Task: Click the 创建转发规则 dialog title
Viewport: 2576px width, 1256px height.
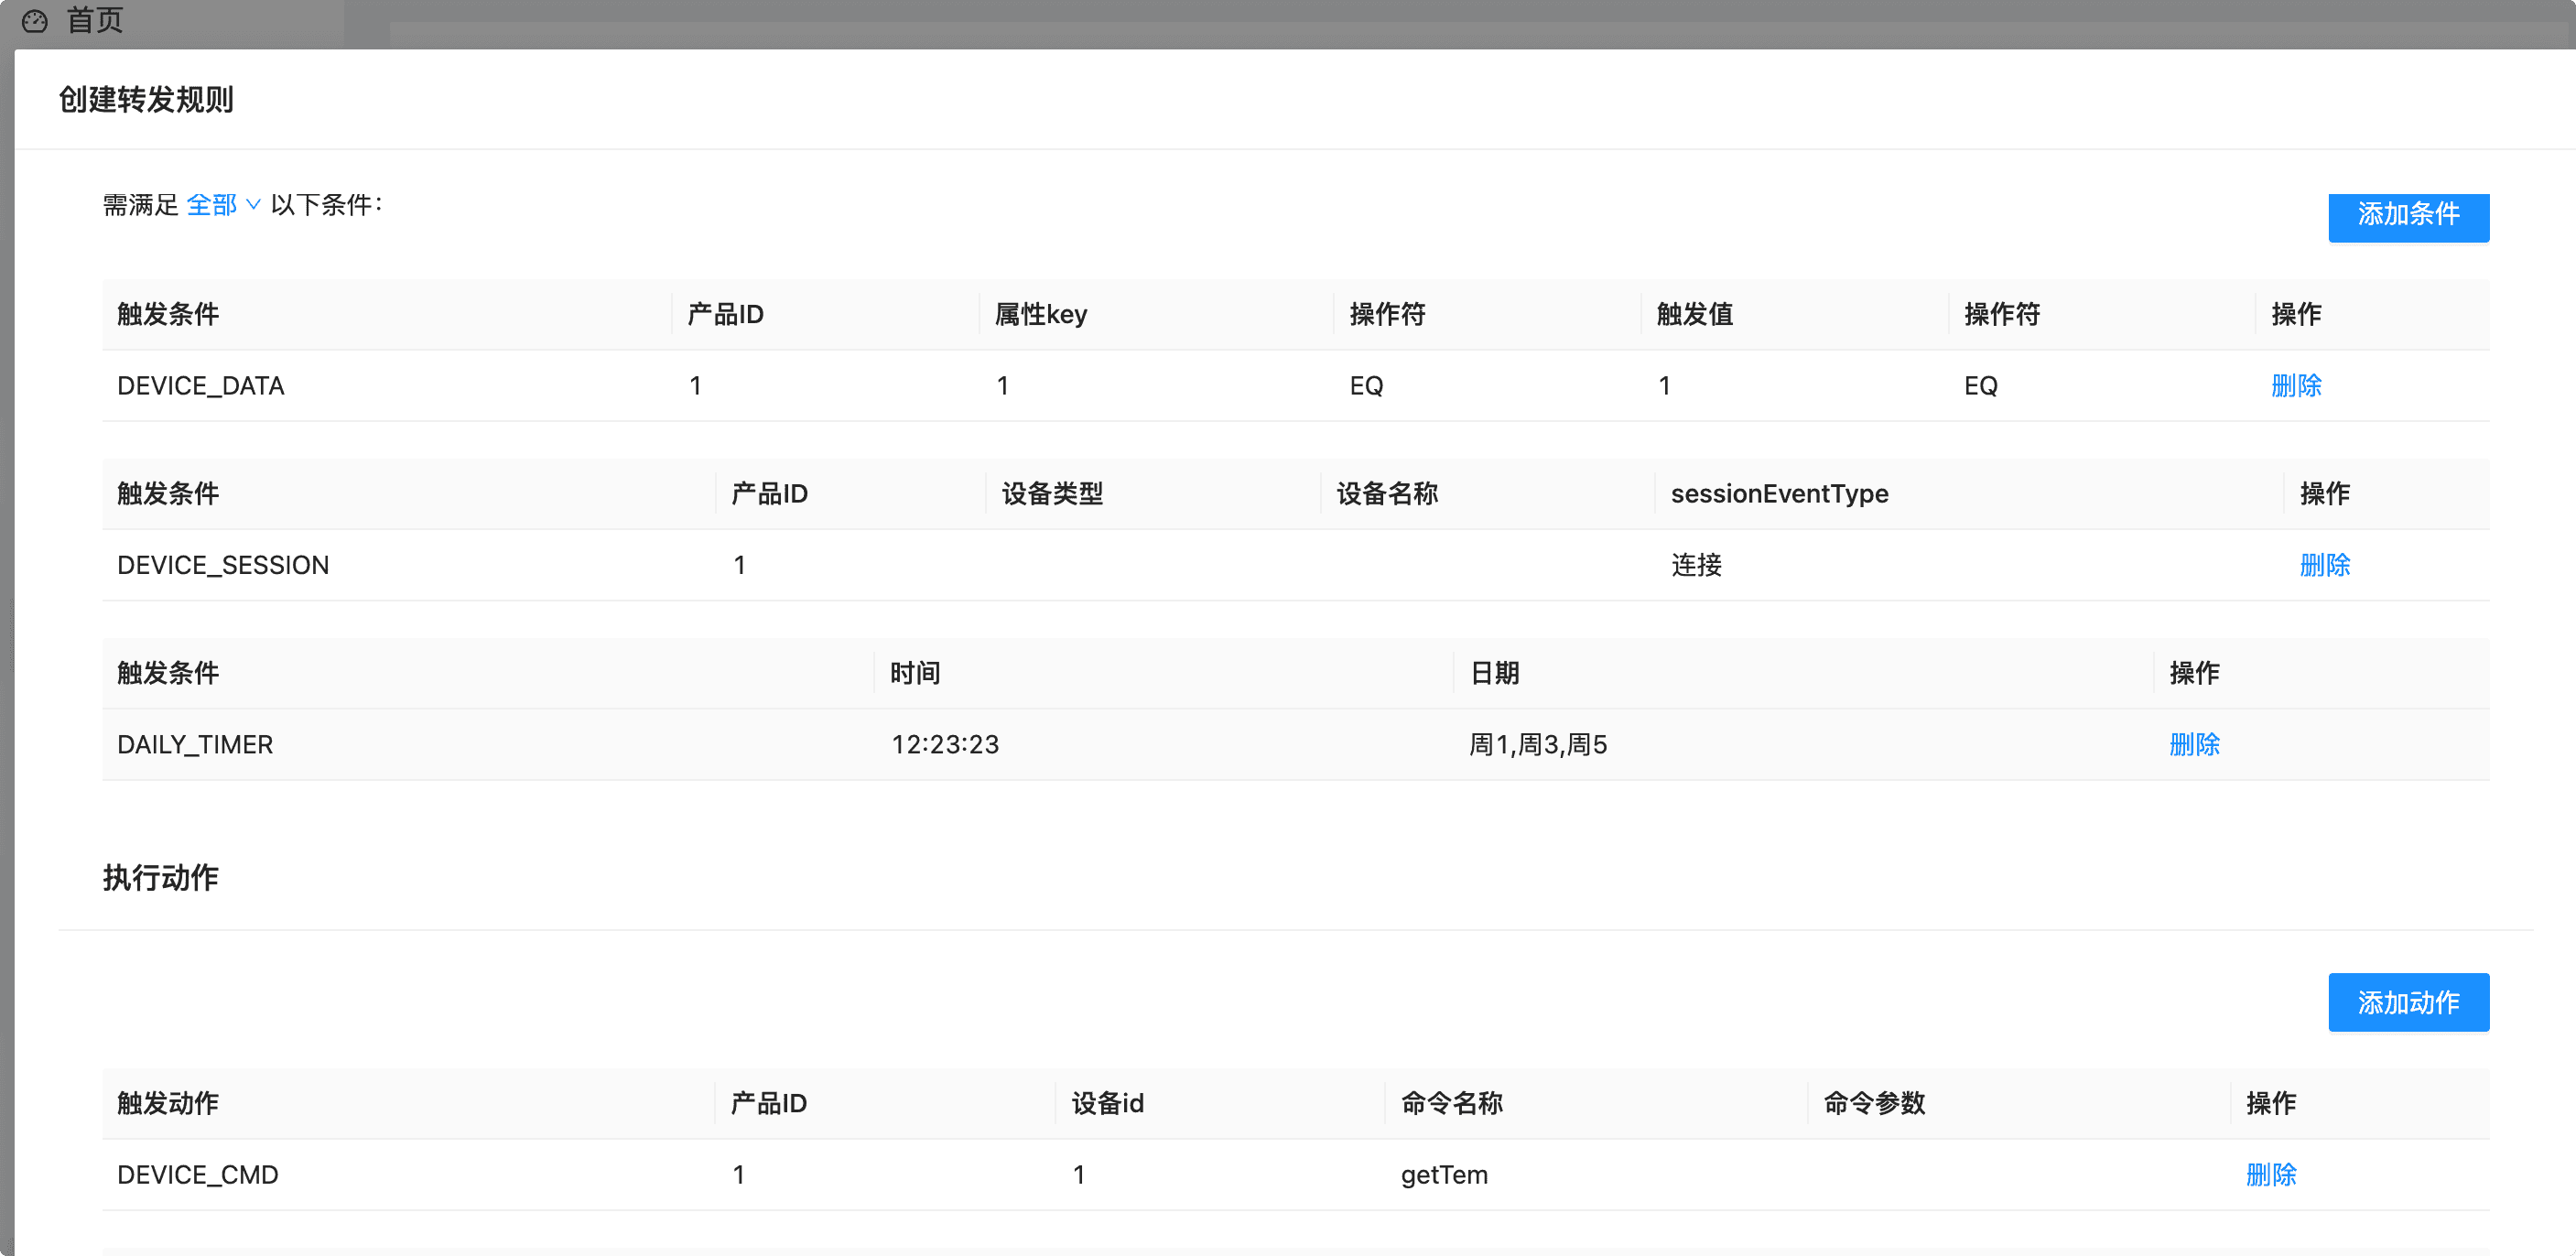Action: [146, 100]
